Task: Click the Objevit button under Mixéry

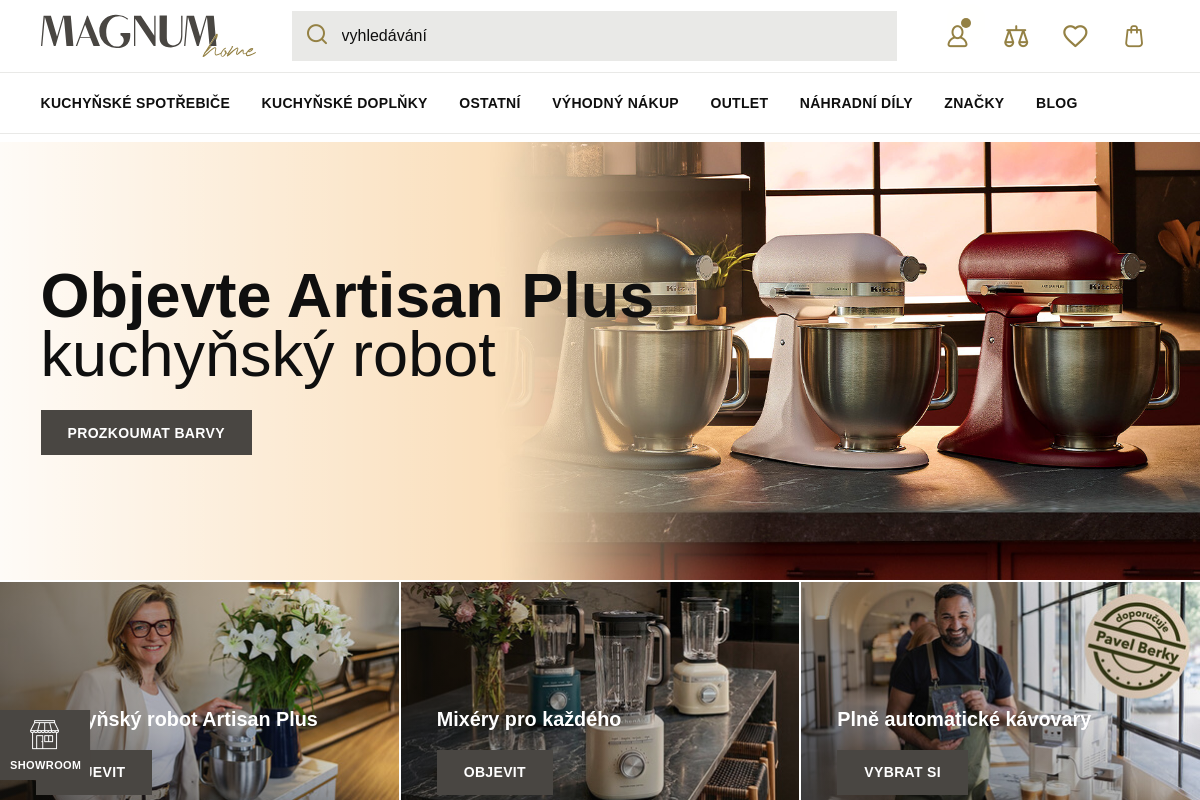Action: (494, 772)
